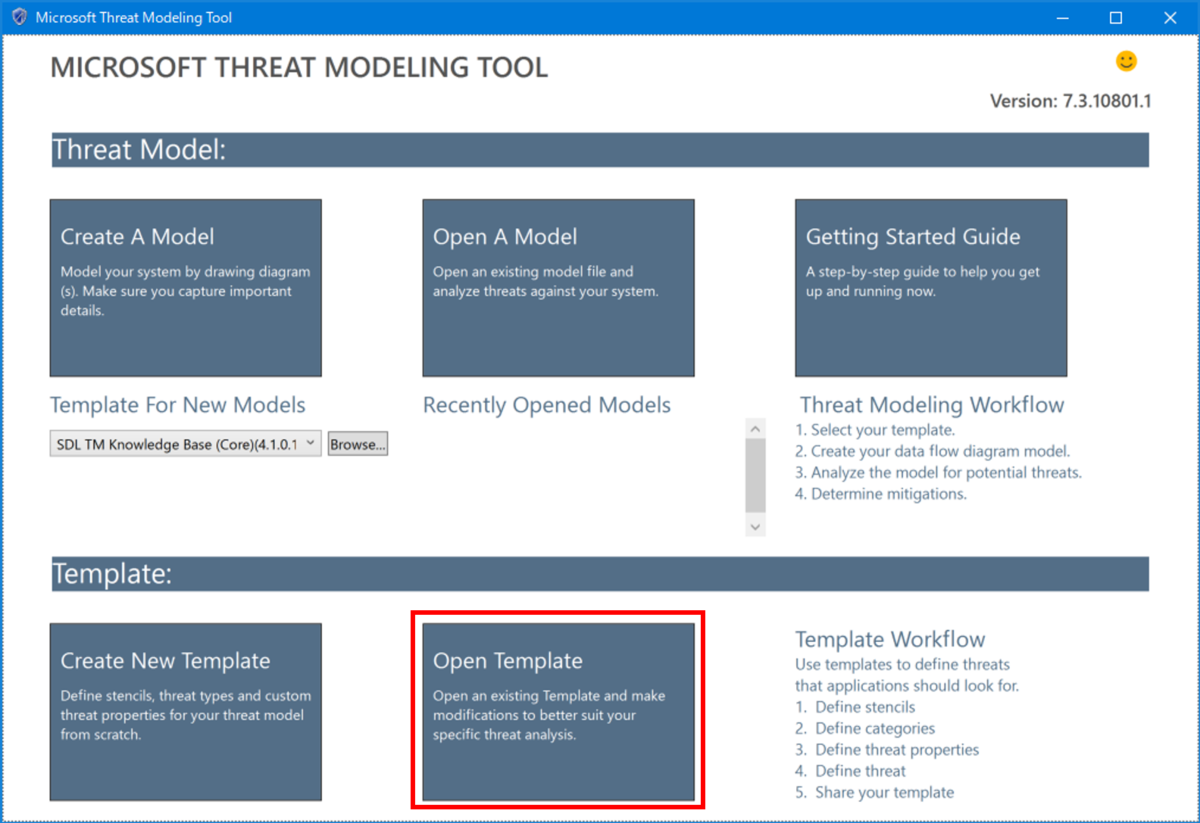Click the 'Define threat properties' step
Screen dimensions: 1200x823
click(x=887, y=750)
